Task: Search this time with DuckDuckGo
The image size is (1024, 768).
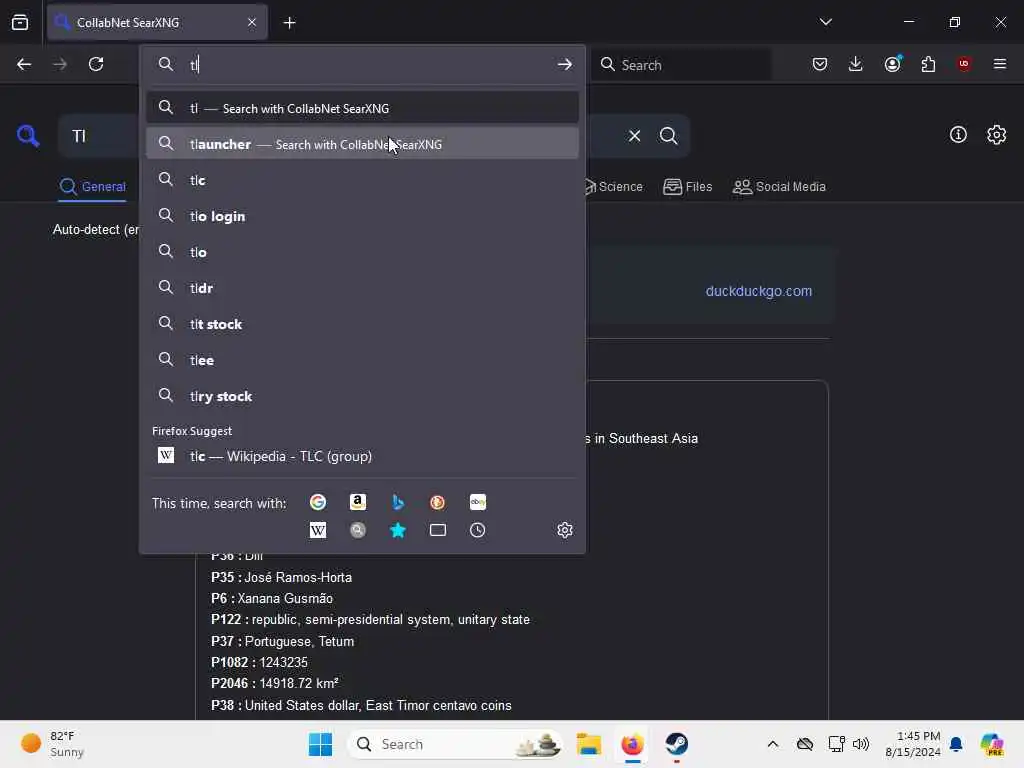Action: (438, 502)
